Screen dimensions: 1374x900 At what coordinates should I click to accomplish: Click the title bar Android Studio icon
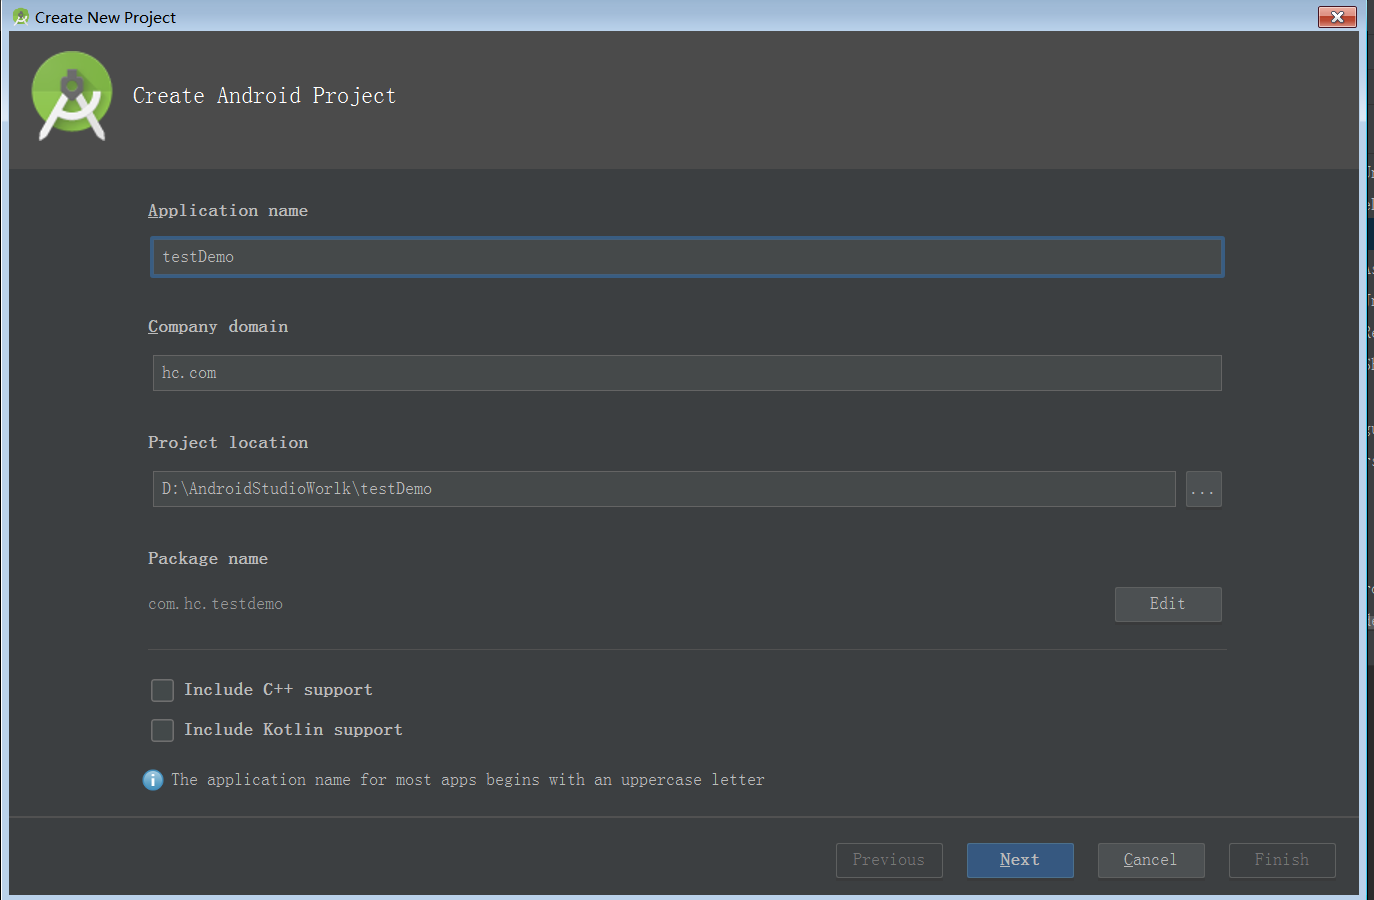point(20,17)
